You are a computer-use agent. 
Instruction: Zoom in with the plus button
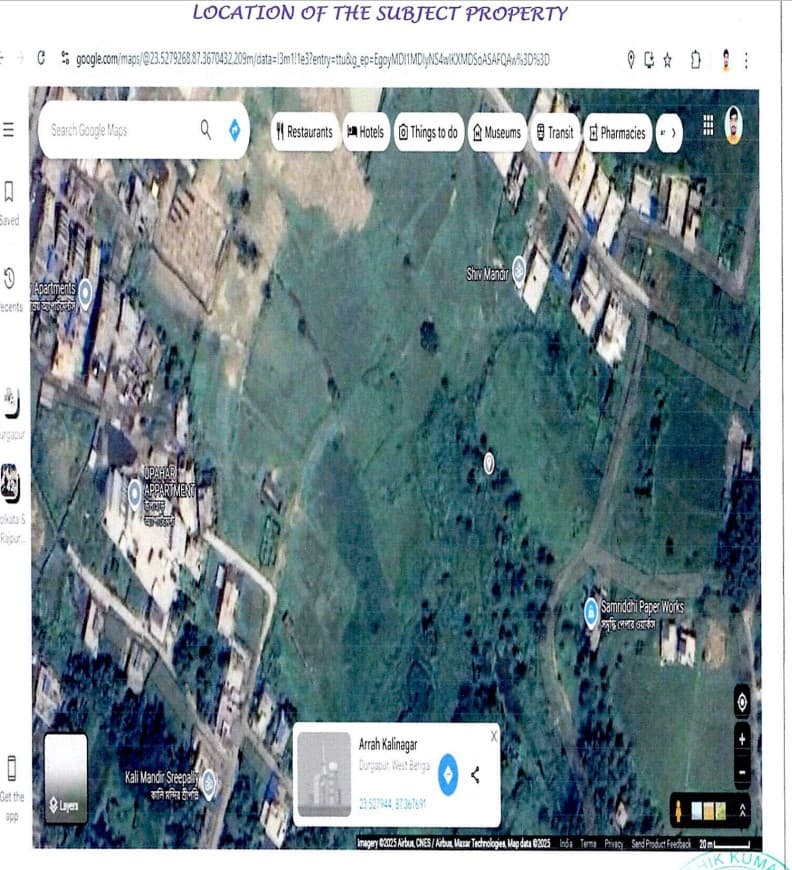click(742, 739)
